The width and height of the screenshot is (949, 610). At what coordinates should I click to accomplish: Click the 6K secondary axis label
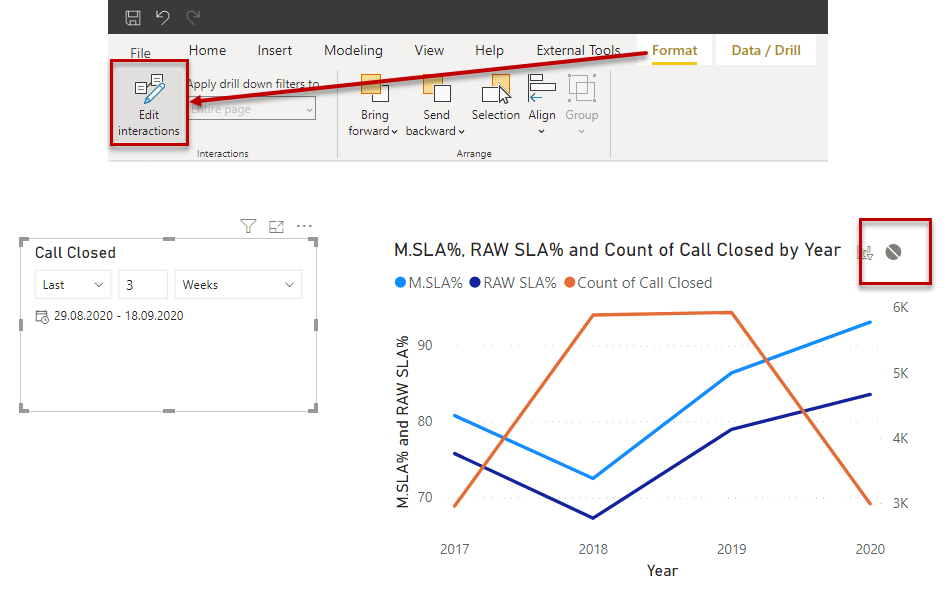pos(901,307)
